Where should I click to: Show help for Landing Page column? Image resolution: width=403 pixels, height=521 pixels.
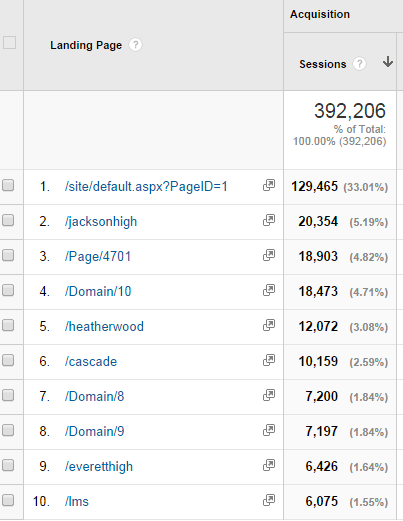135,45
